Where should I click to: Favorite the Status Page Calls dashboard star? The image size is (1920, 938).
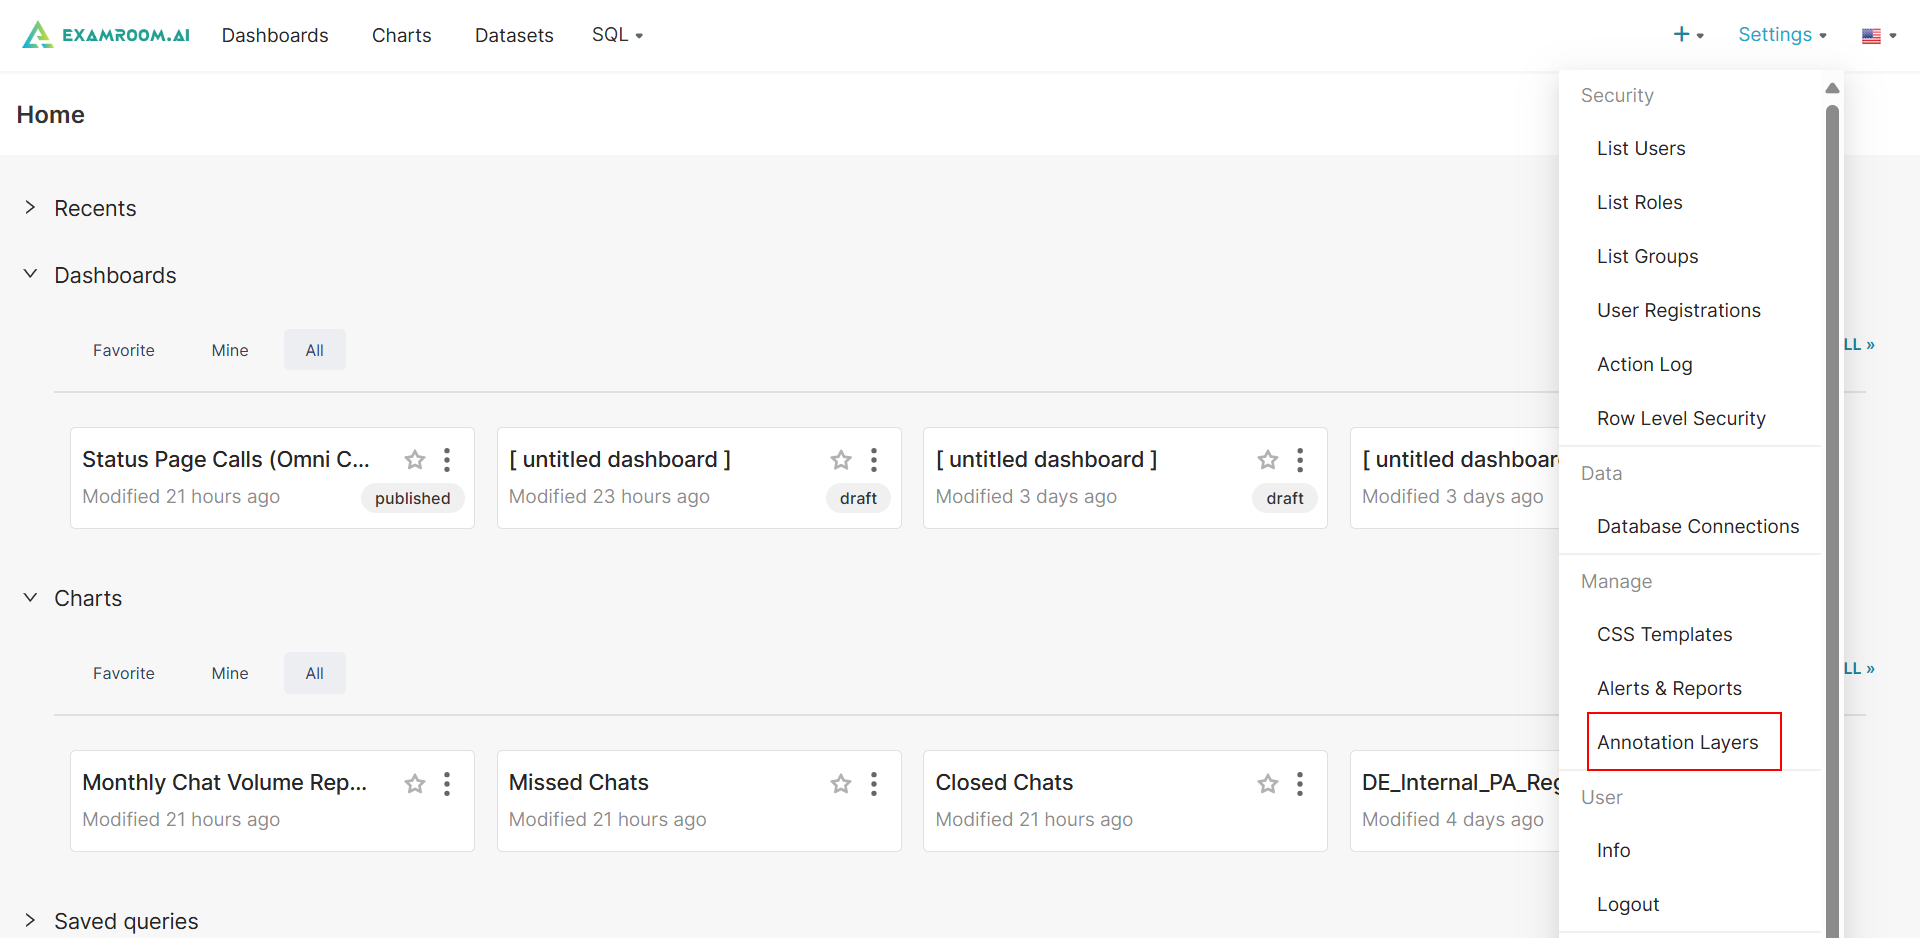coord(415,460)
